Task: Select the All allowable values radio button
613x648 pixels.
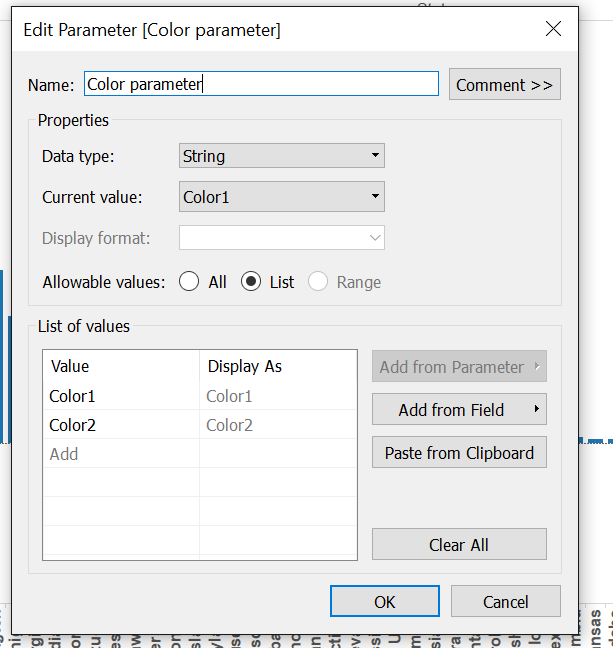Action: point(189,282)
